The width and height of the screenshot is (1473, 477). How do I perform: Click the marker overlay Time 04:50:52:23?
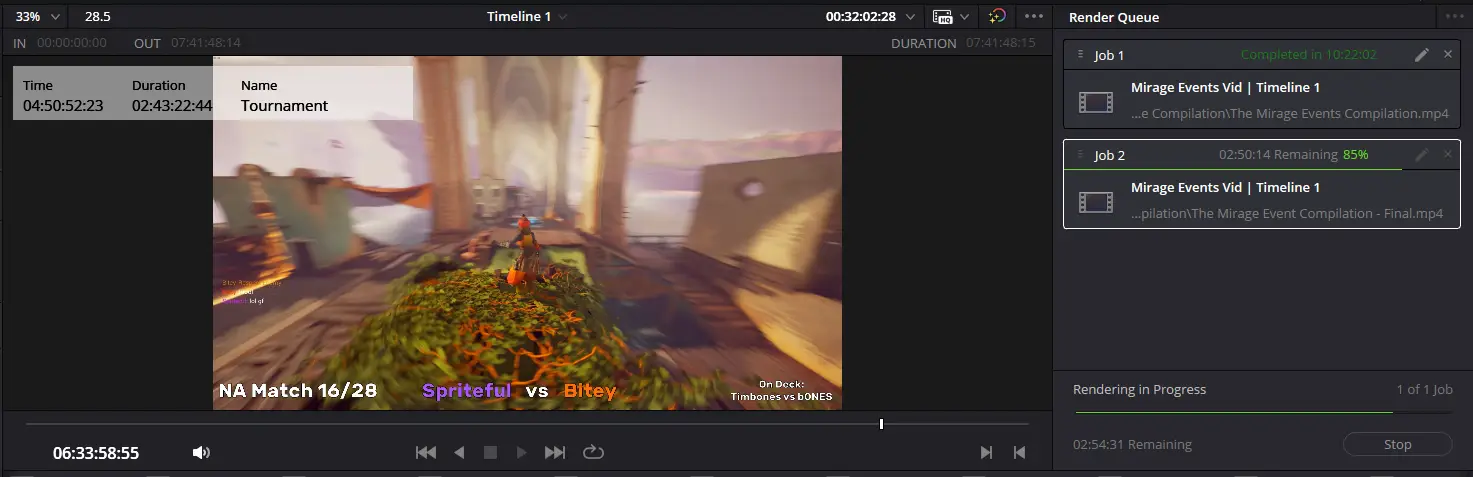(x=63, y=105)
